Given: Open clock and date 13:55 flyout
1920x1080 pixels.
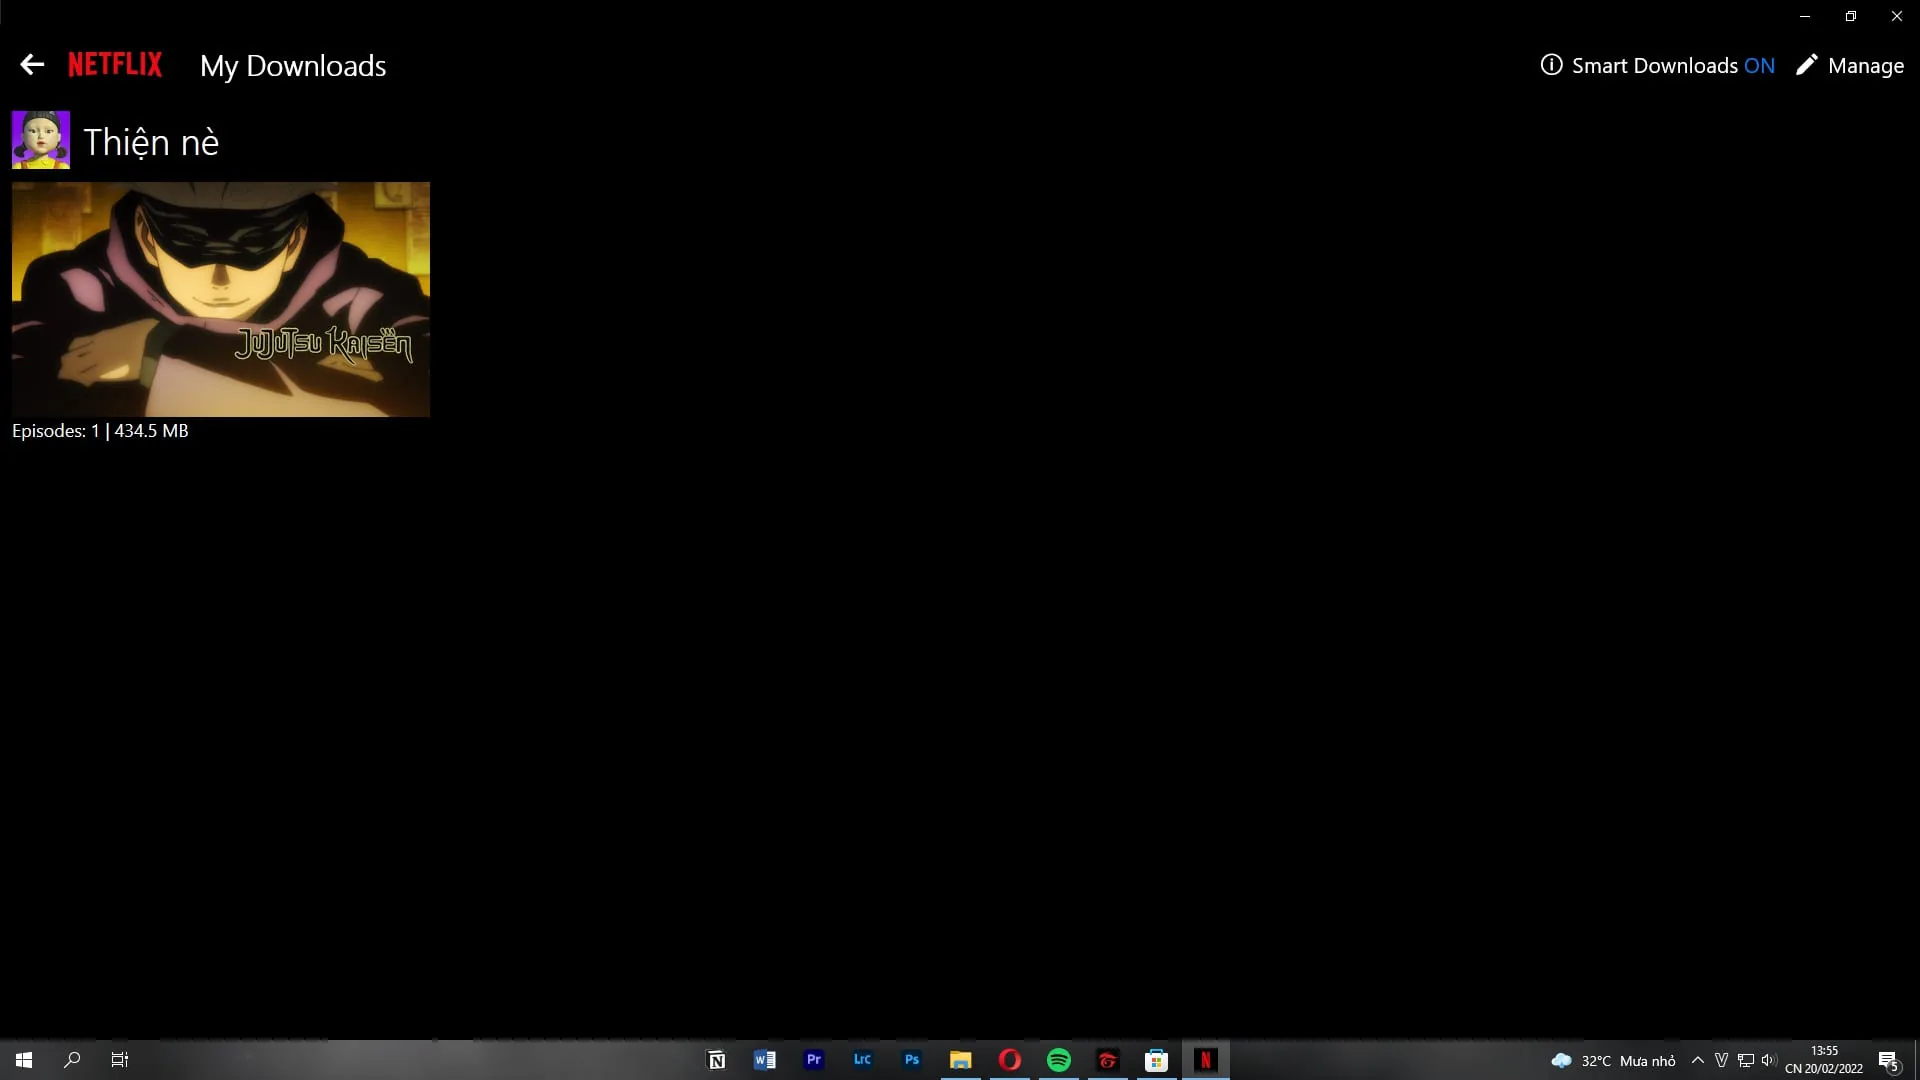Looking at the screenshot, I should pos(1824,1060).
